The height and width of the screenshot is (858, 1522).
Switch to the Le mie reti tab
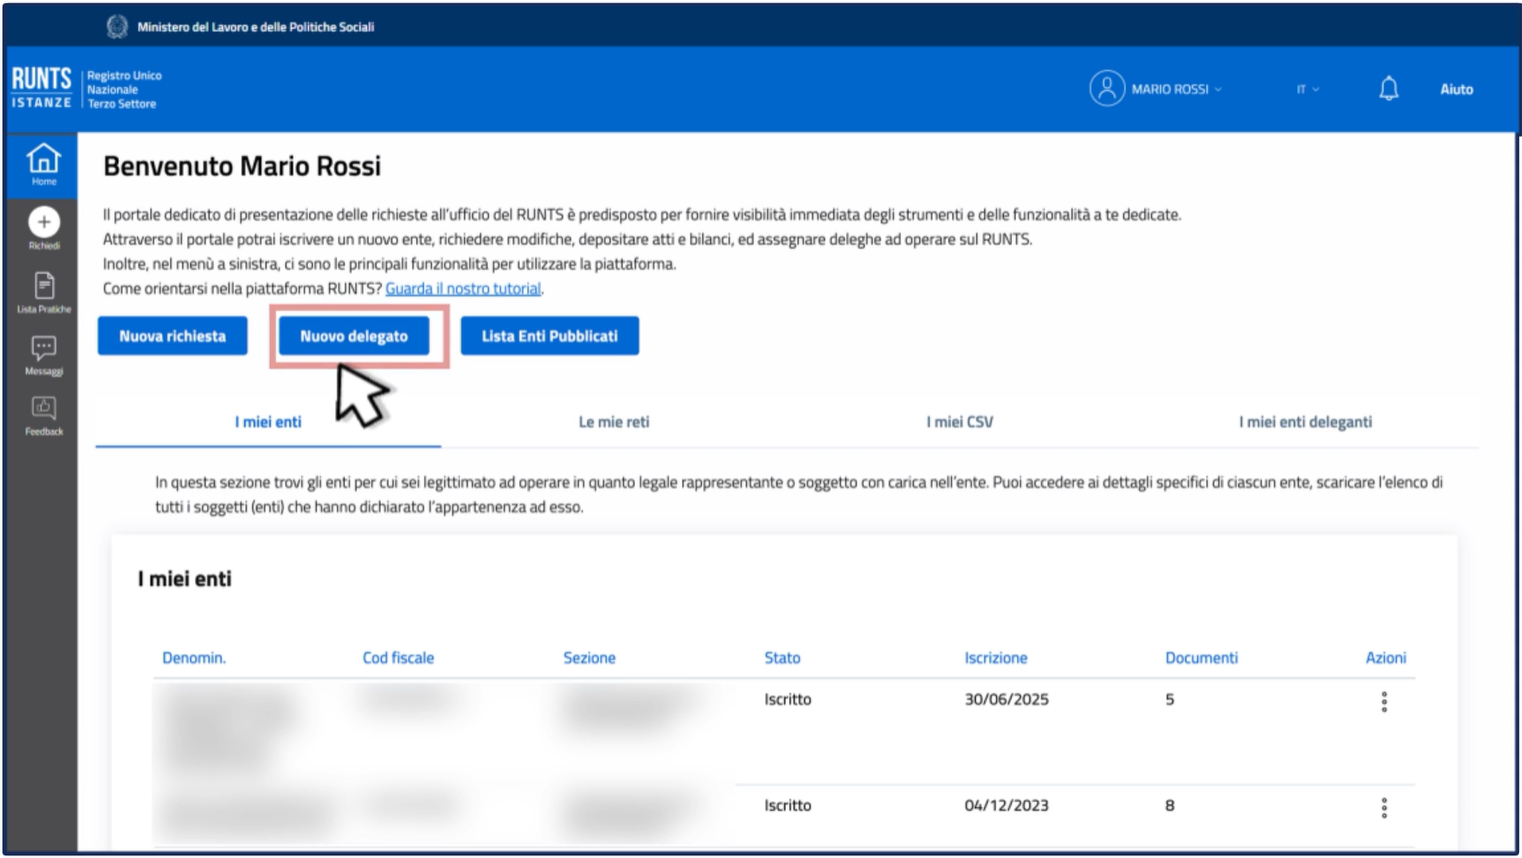pos(613,422)
